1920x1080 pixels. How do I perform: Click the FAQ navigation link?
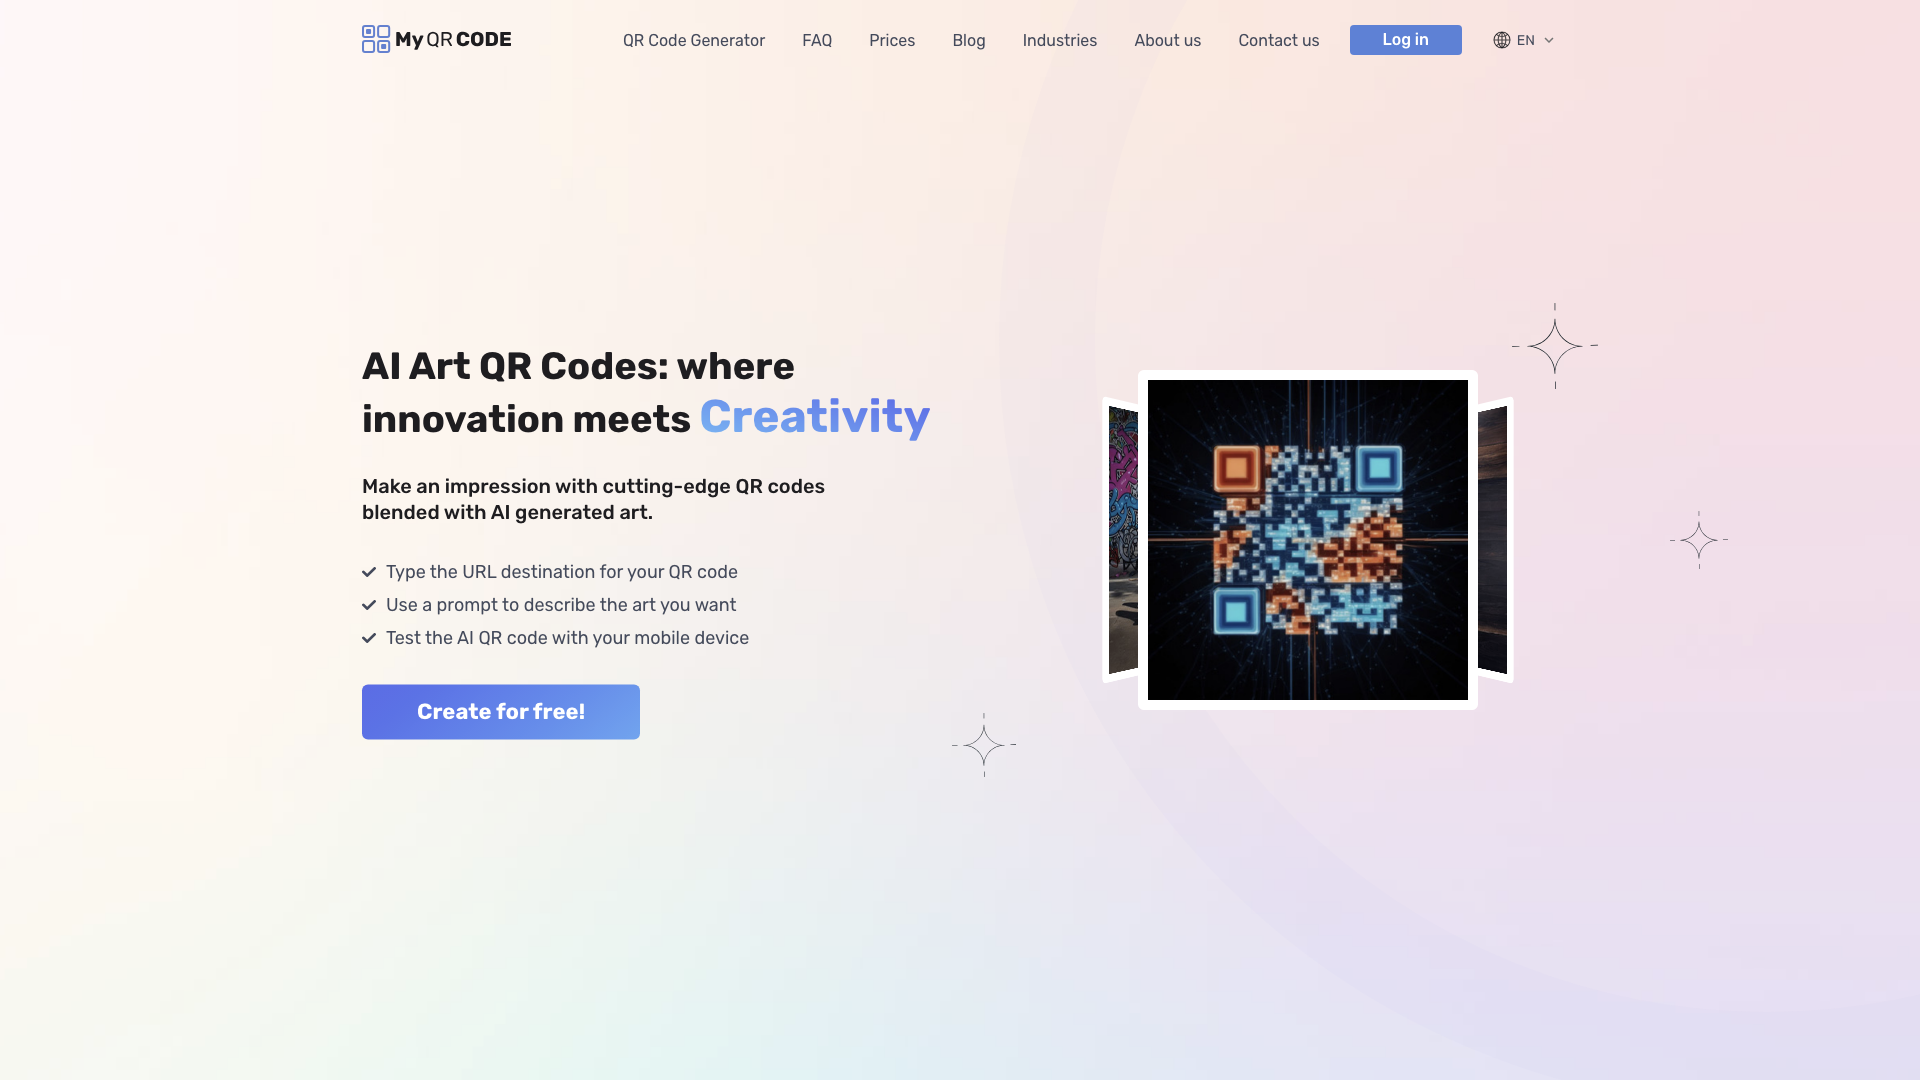point(816,40)
